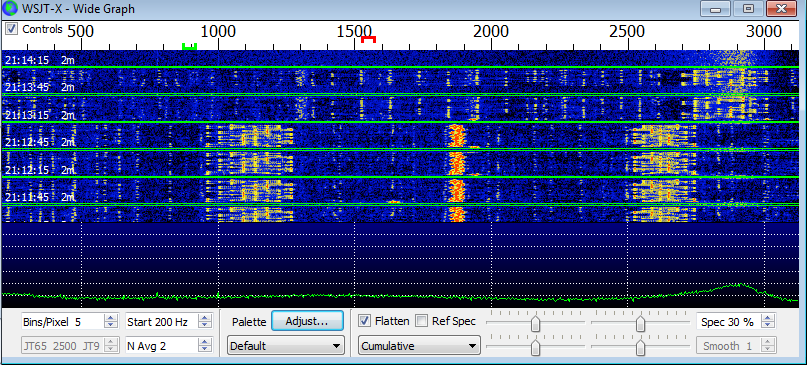Click the bottom-left slider handle
Image resolution: width=809 pixels, height=366 pixels.
pyautogui.click(x=536, y=347)
